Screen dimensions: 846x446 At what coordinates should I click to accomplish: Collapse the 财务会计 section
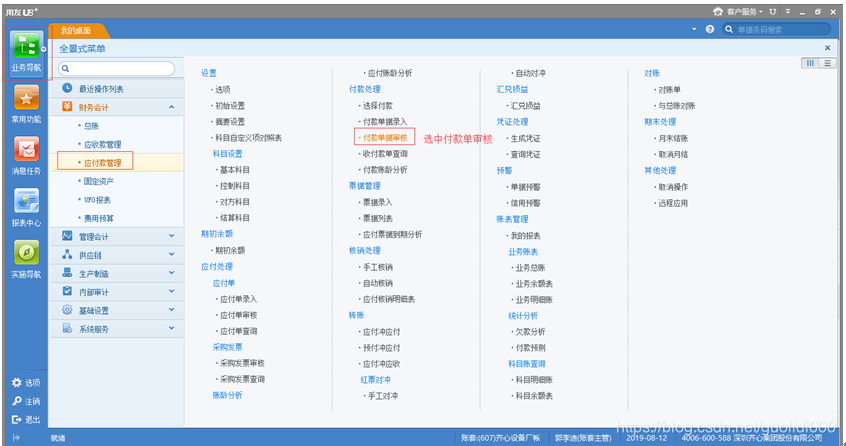click(172, 107)
